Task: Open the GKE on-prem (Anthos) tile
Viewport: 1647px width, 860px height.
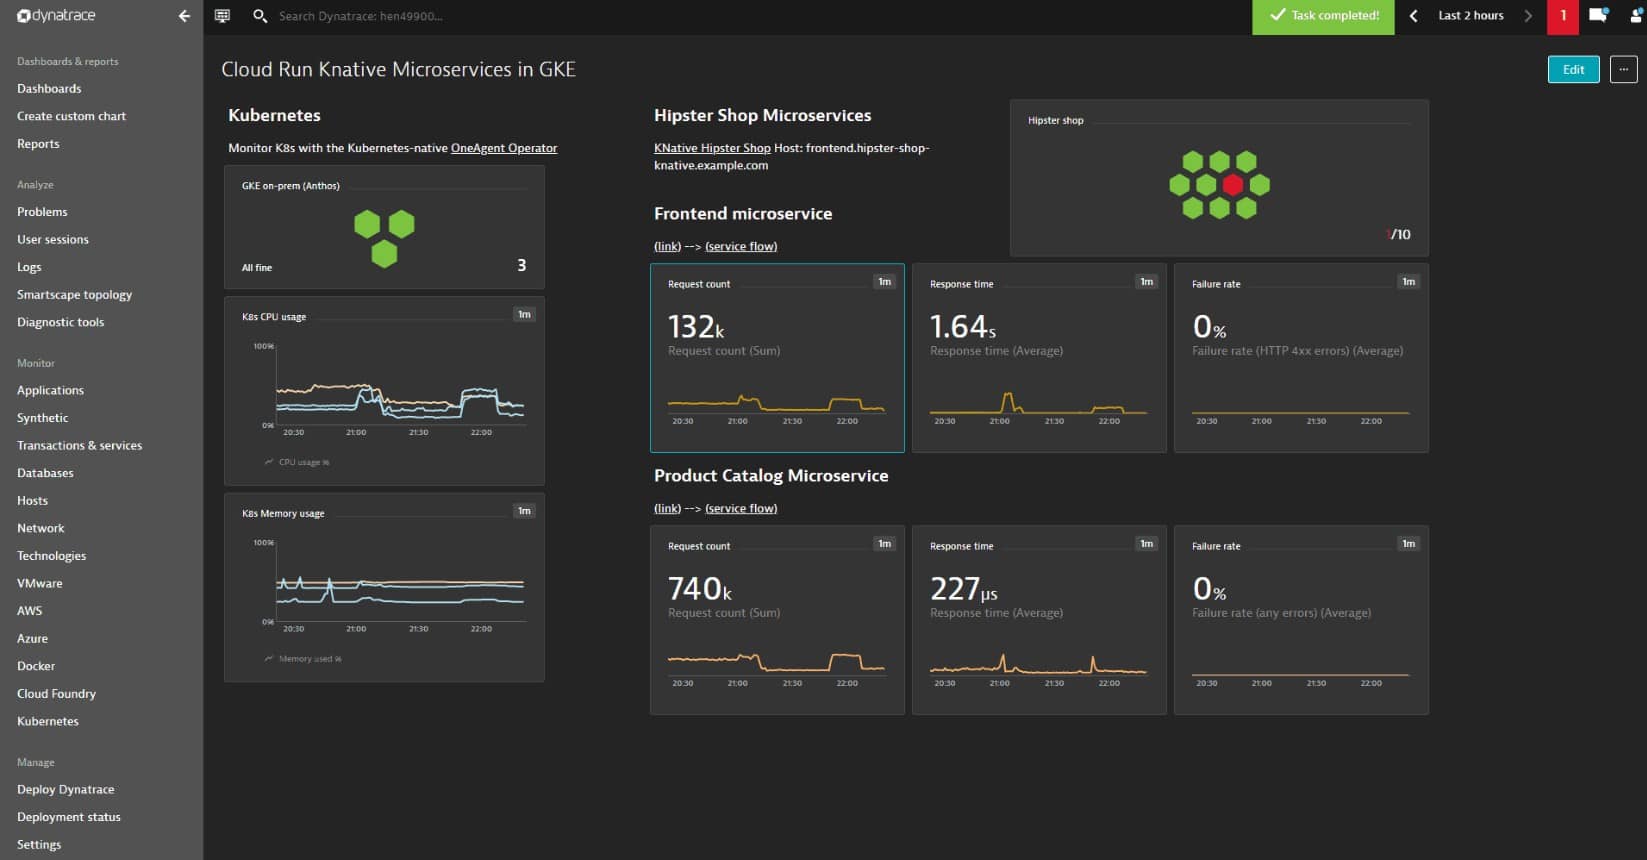Action: (384, 227)
